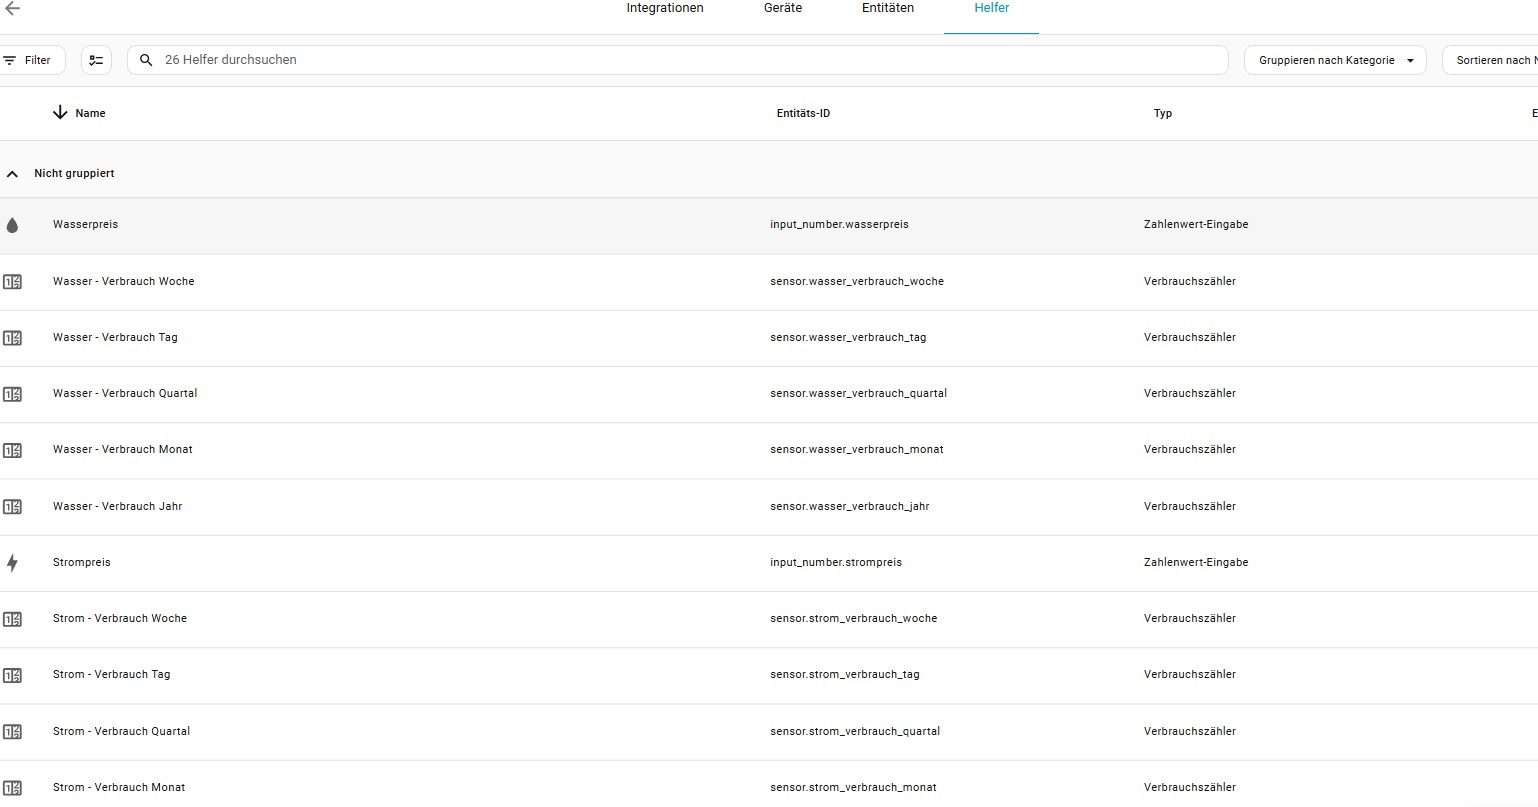The width and height of the screenshot is (1538, 807).
Task: Open Strom - Verbrauch Monat helper
Action: click(x=769, y=785)
